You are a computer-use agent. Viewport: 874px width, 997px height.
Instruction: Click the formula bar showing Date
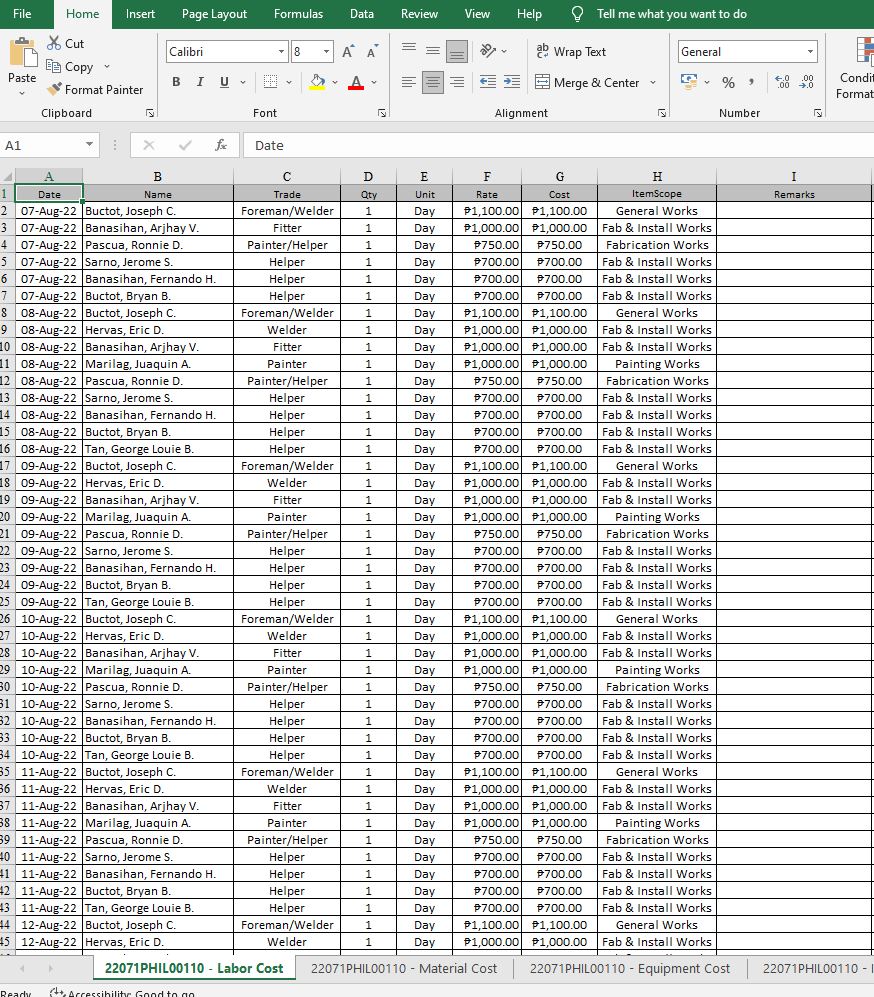pos(559,146)
